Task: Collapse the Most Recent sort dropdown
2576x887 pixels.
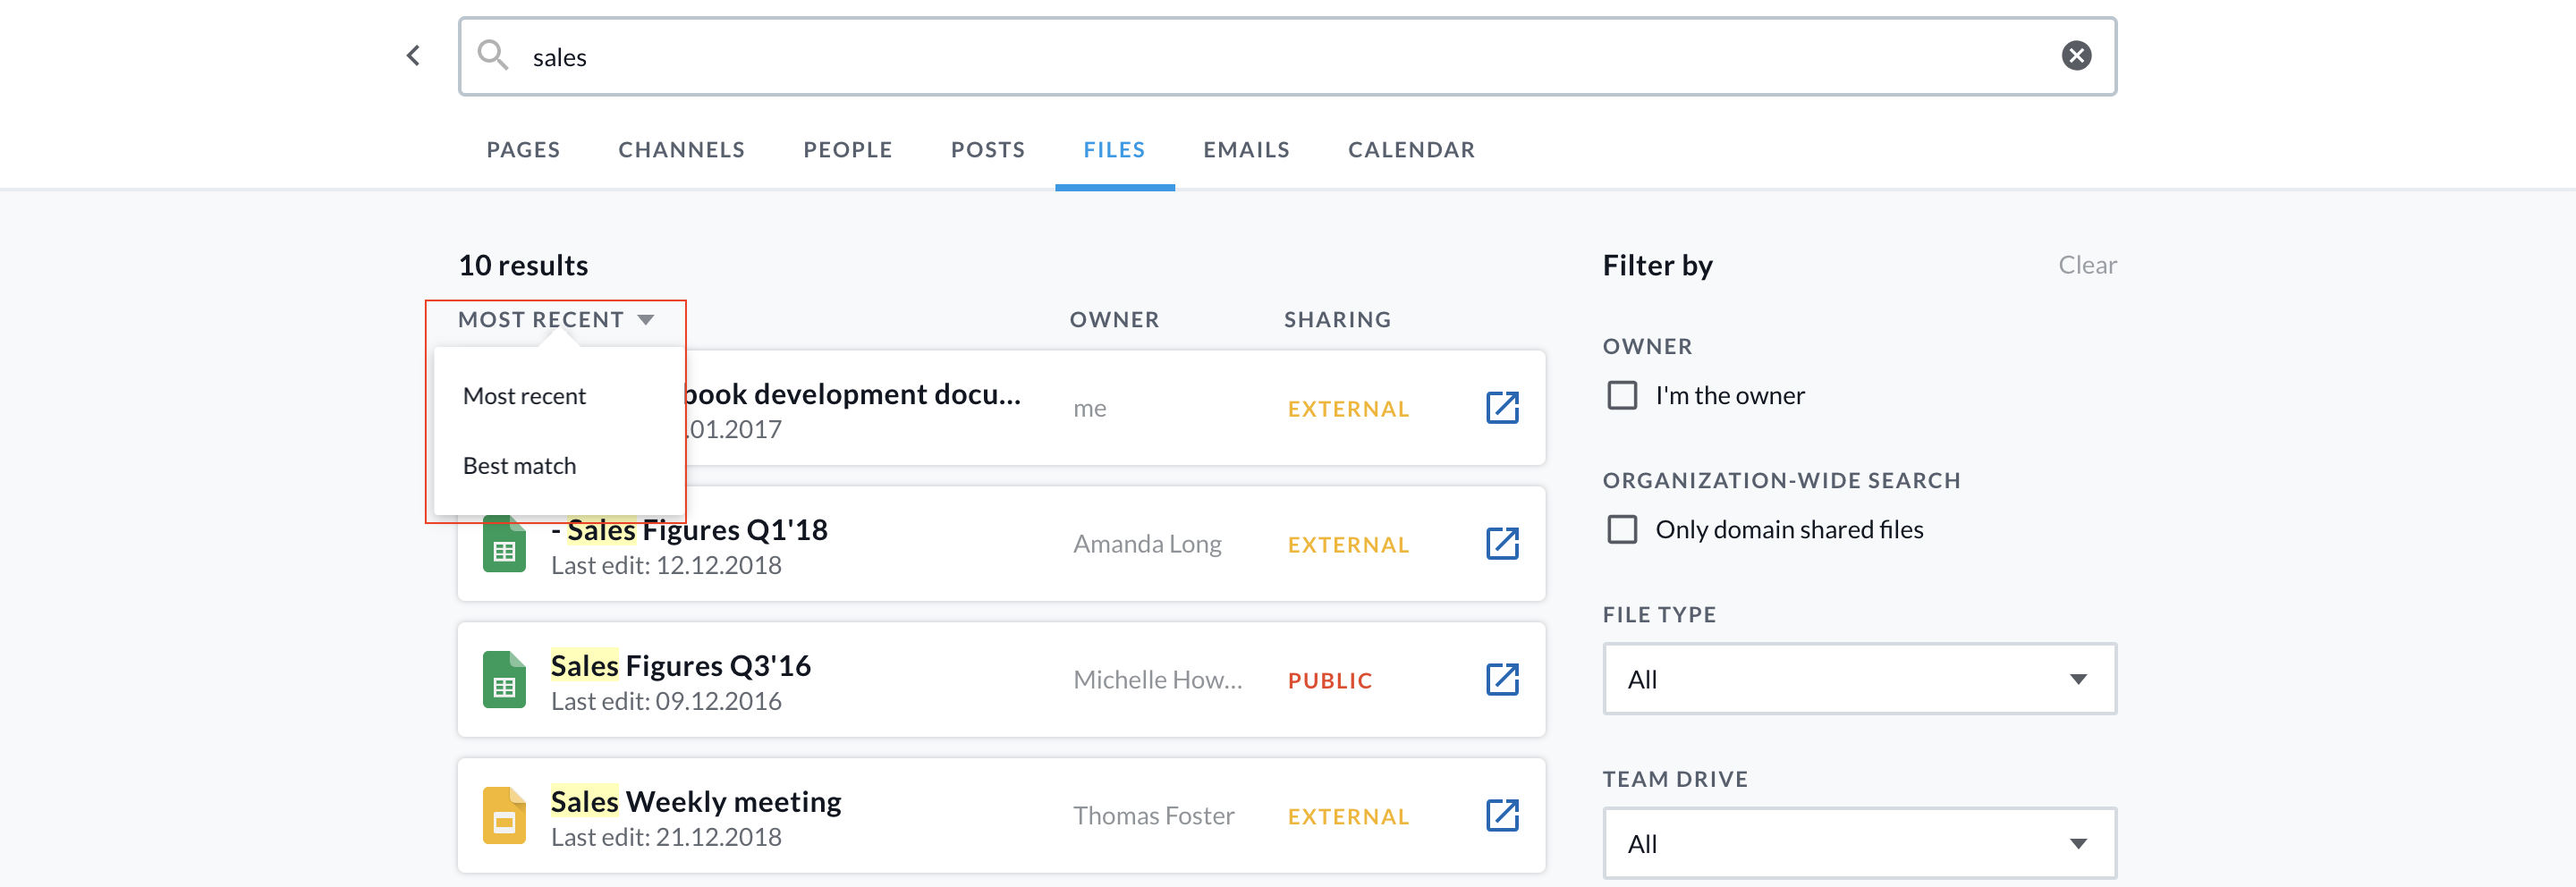Action: click(555, 320)
